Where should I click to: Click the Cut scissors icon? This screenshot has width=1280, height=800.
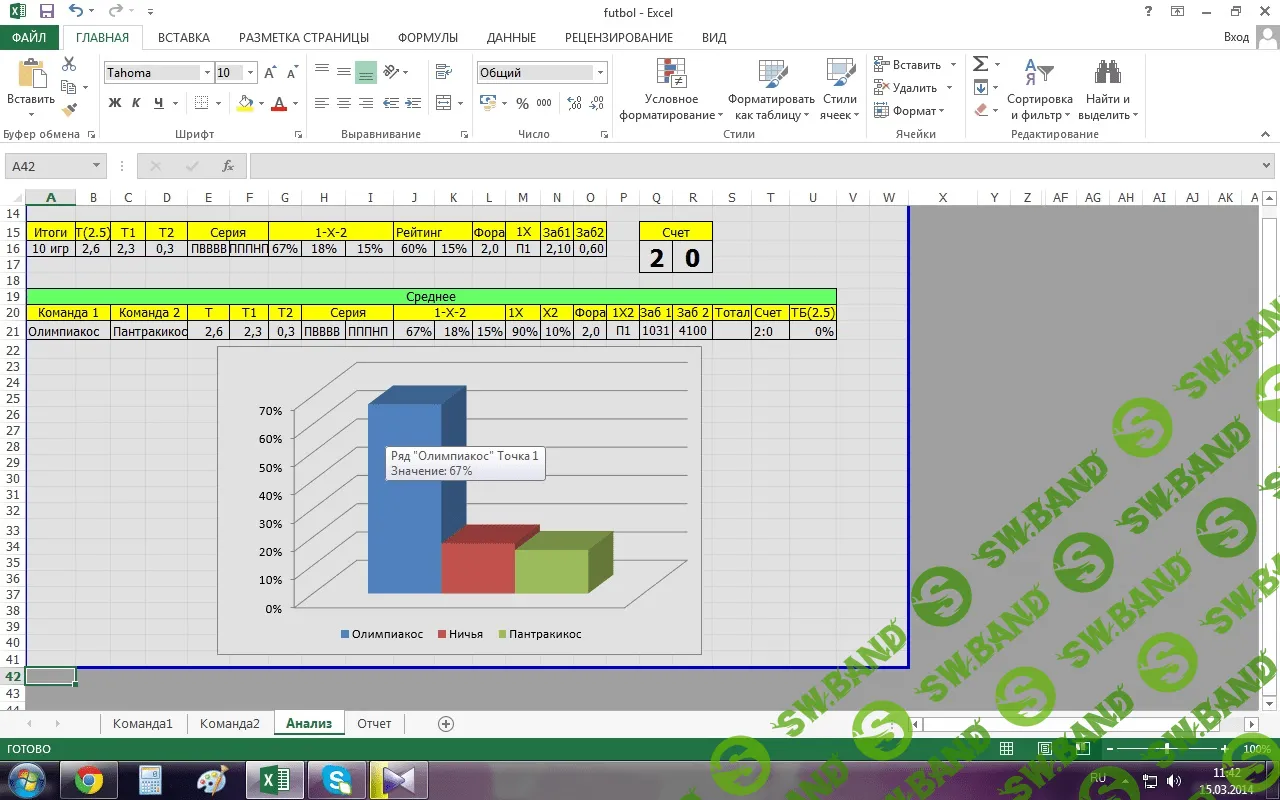[69, 64]
